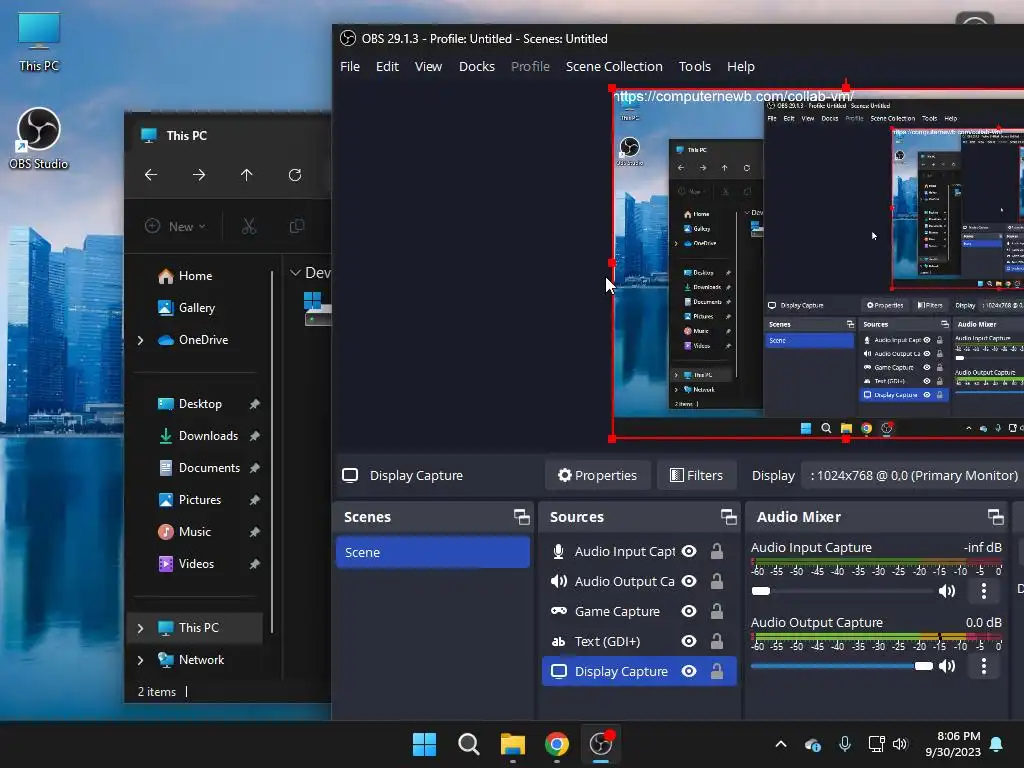Unpin Desktop using its pin icon
1024x768 pixels.
point(255,404)
